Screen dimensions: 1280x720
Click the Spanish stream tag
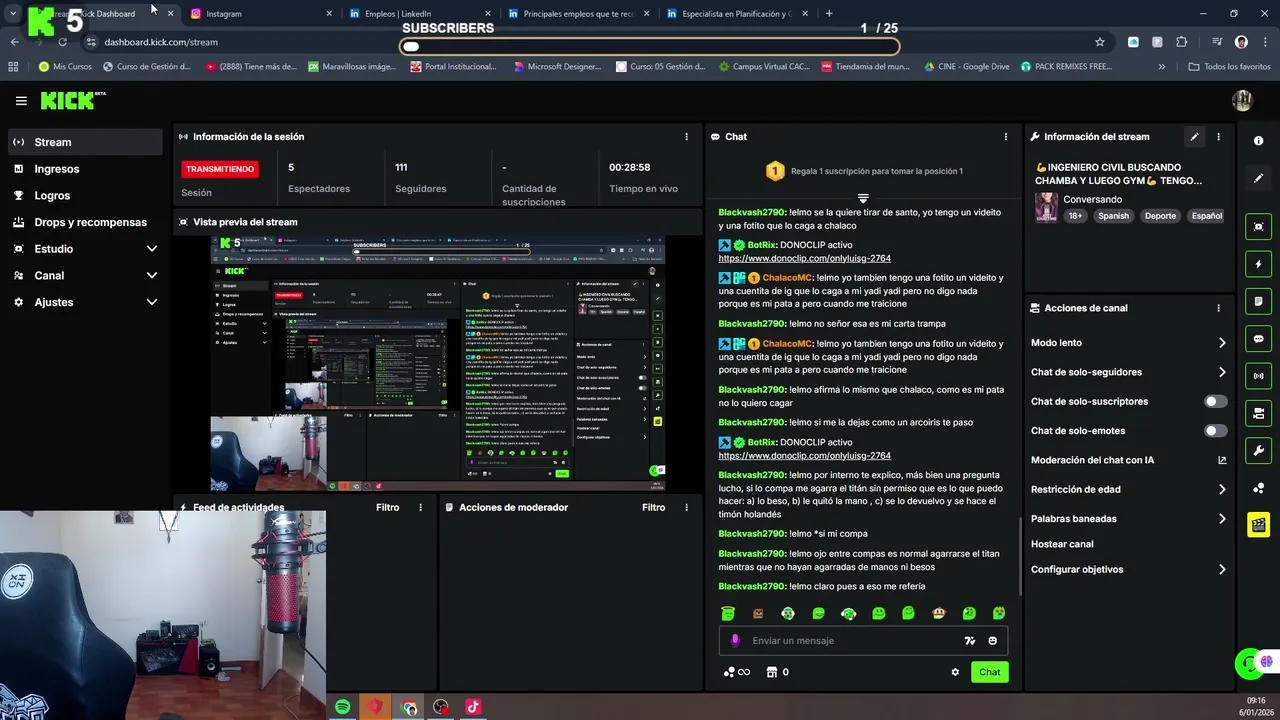[1113, 216]
